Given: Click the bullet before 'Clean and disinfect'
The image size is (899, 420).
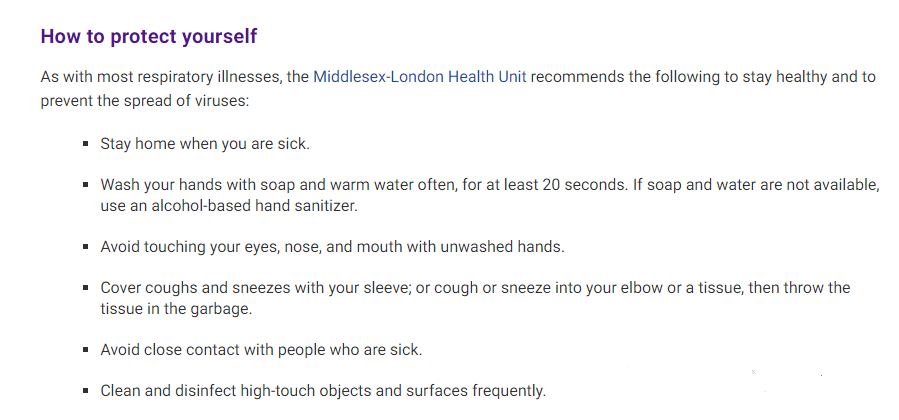Looking at the screenshot, I should pyautogui.click(x=86, y=391).
